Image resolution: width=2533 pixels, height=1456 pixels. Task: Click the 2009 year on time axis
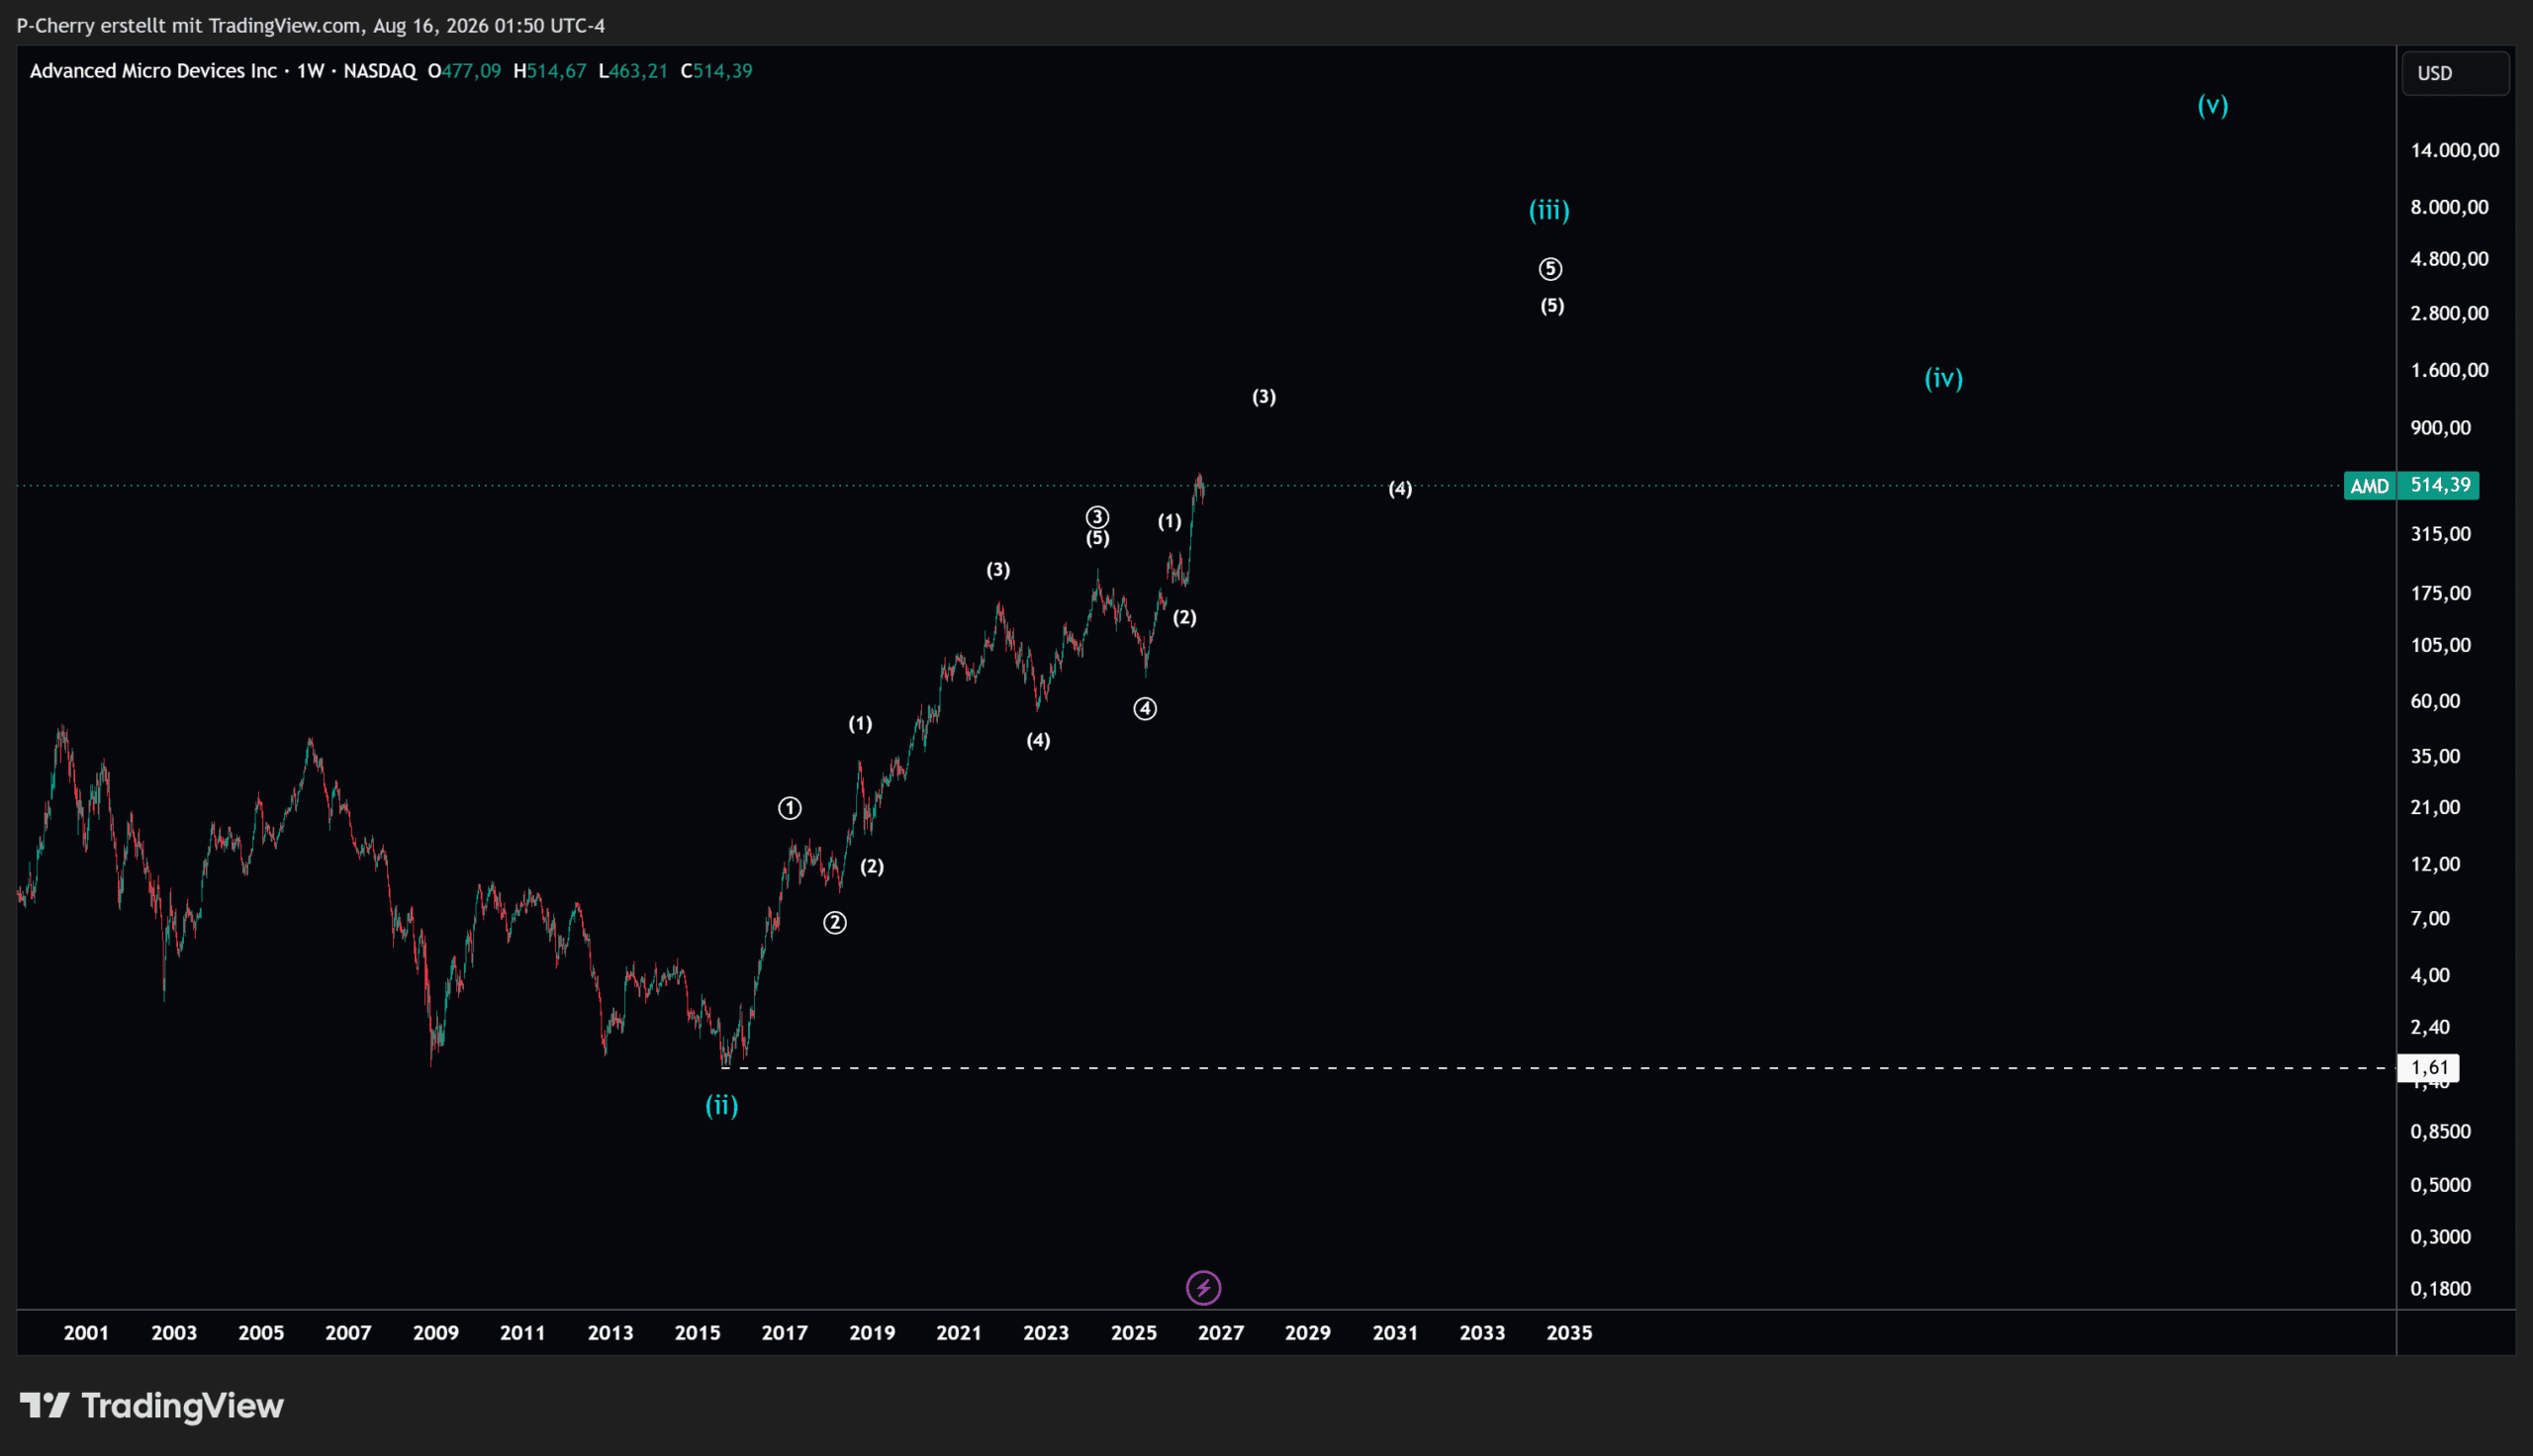point(436,1333)
